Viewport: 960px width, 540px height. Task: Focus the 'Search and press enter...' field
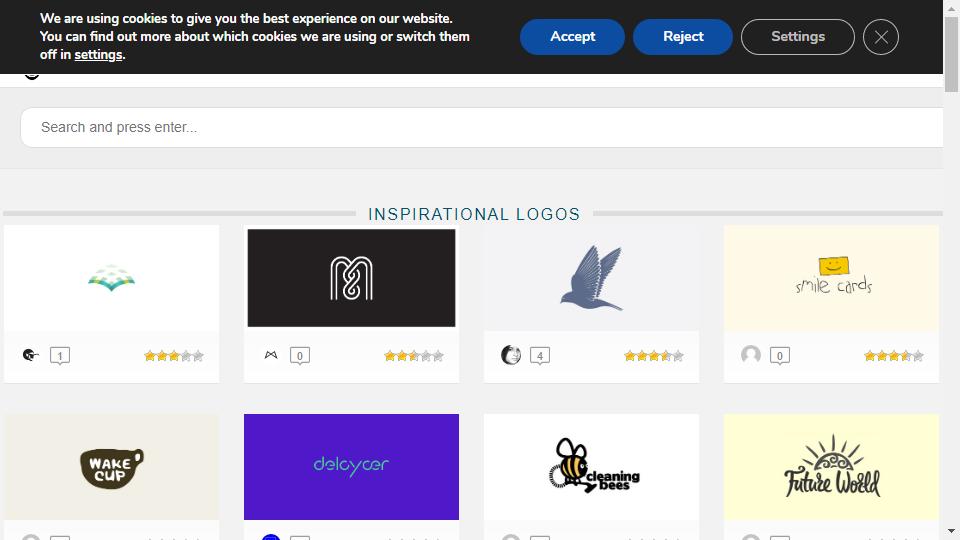[481, 127]
